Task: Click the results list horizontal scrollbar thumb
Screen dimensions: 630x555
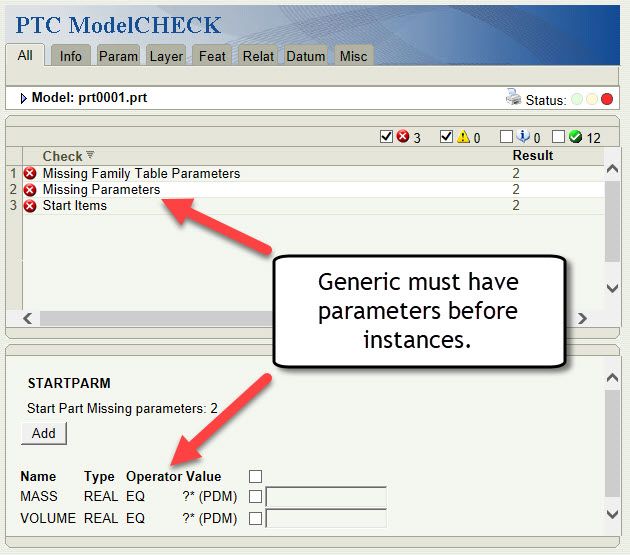Action: 156,319
